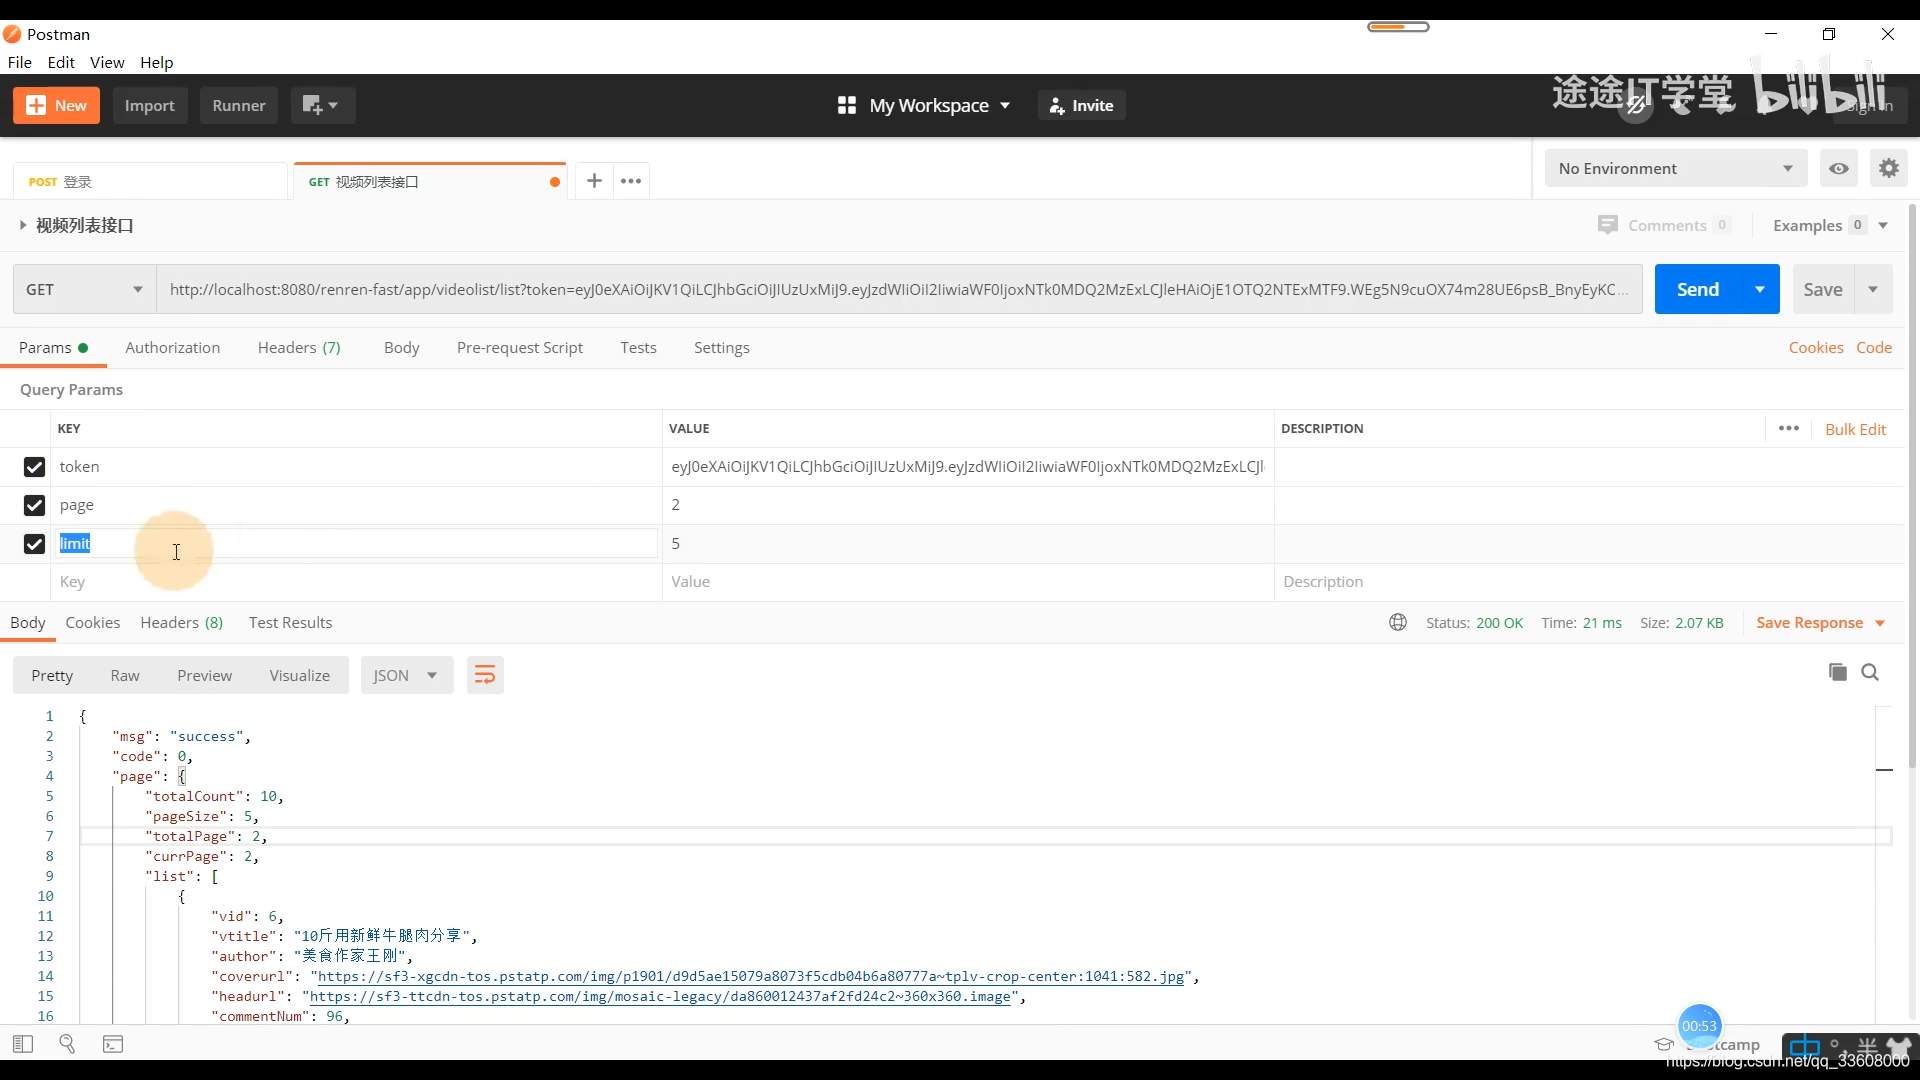Uncheck the token parameter checkbox
The image size is (1920, 1080).
tap(34, 467)
